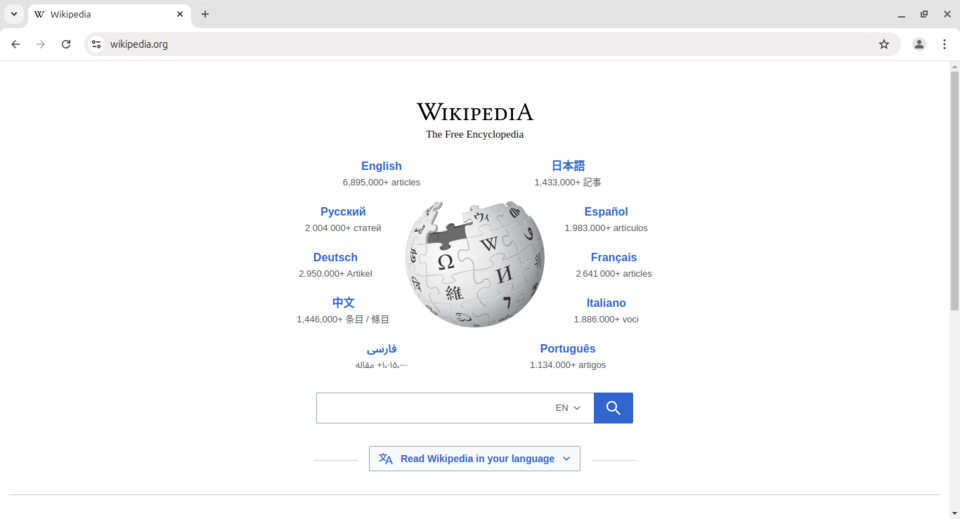
Task: Open the Español Wikipedia link
Action: [x=606, y=212]
